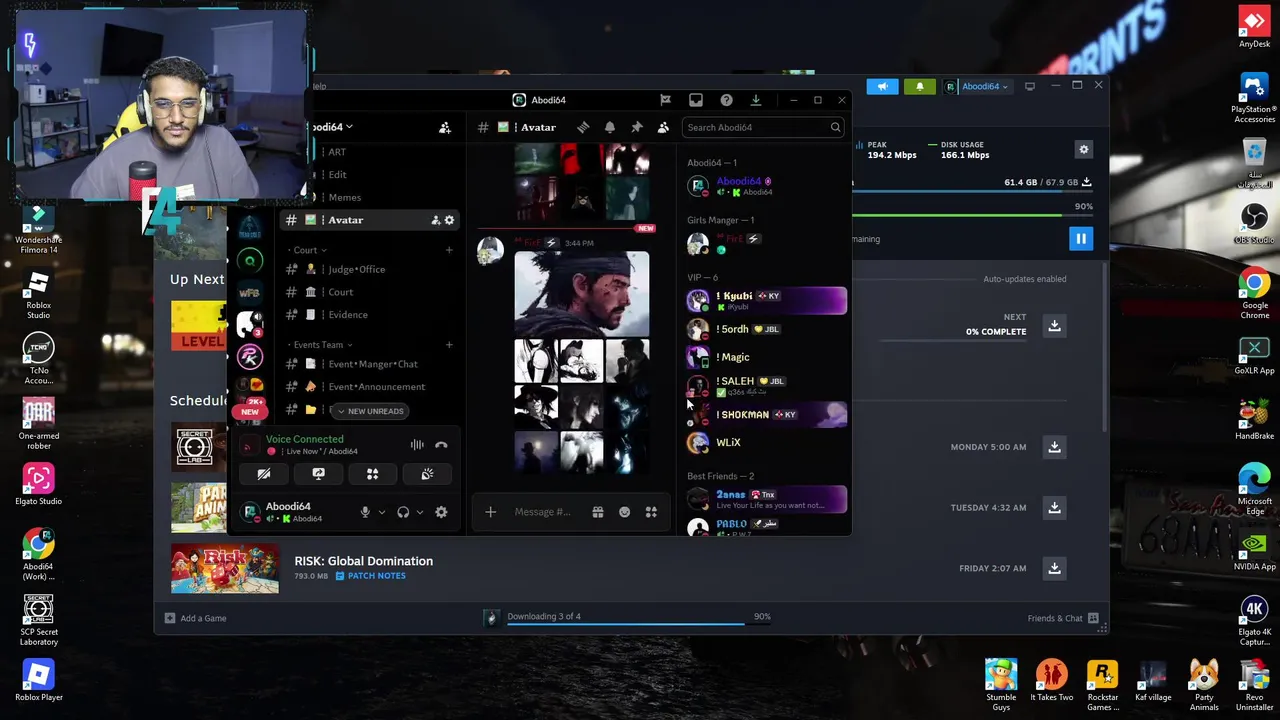Toggle noise suppression waveform icon
Image resolution: width=1280 pixels, height=720 pixels.
coord(417,445)
